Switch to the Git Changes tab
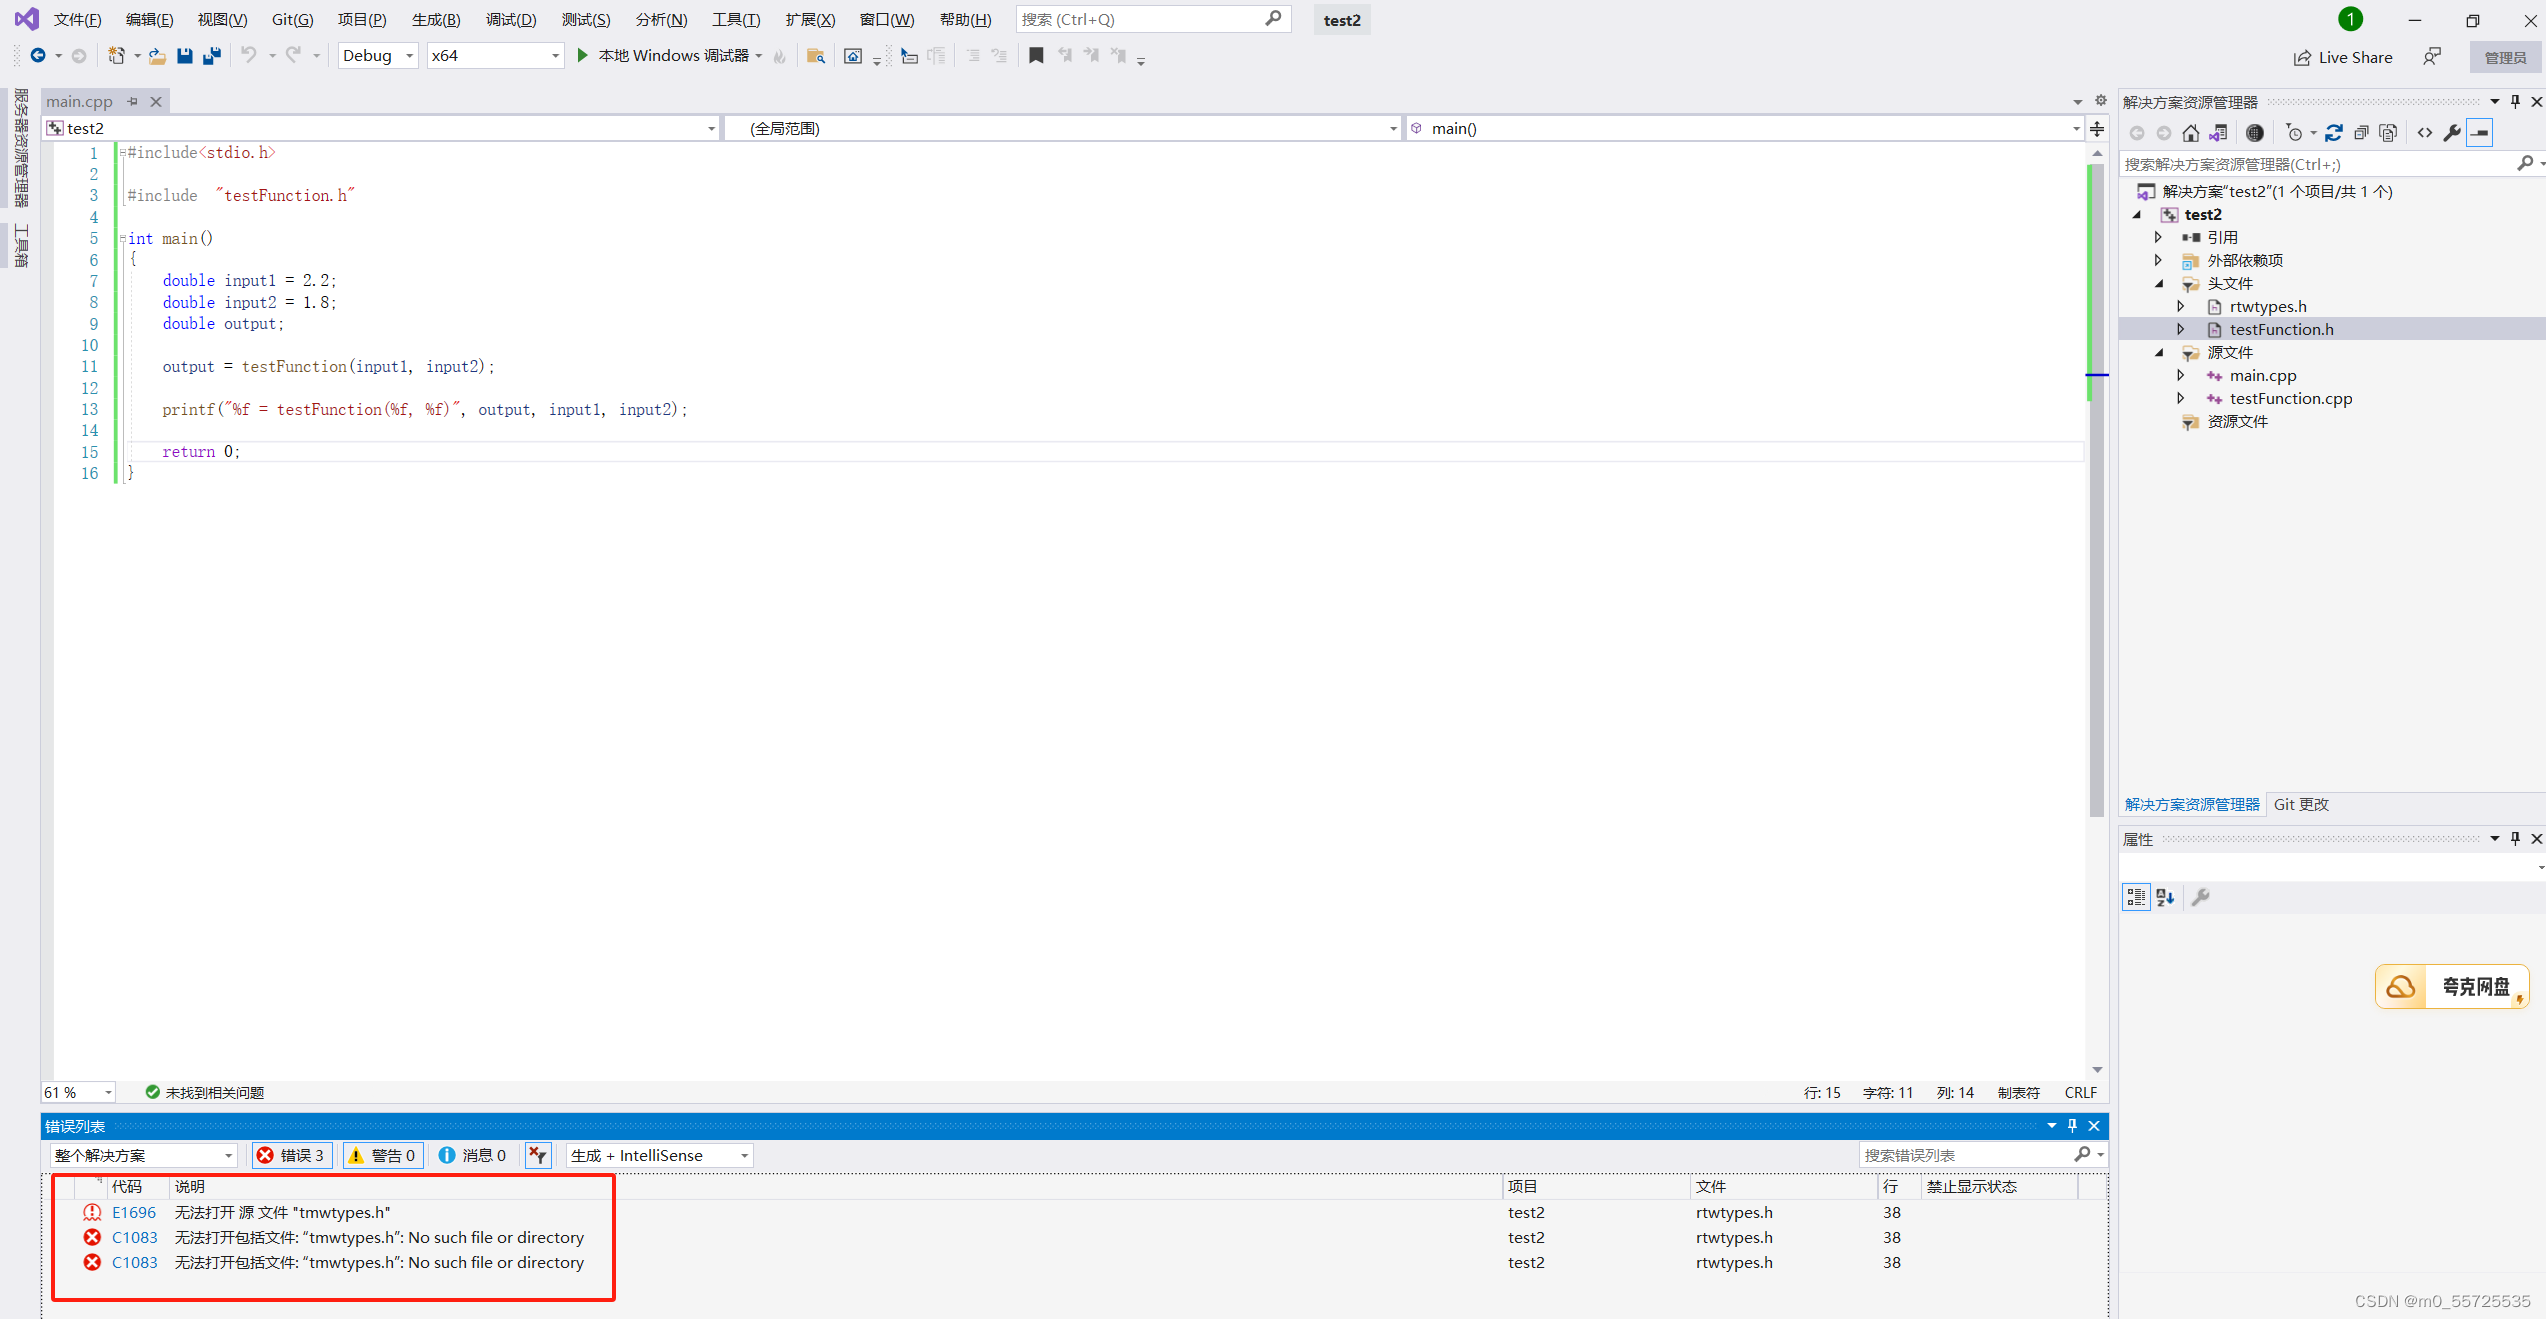Viewport: 2546px width, 1319px height. 2300,804
